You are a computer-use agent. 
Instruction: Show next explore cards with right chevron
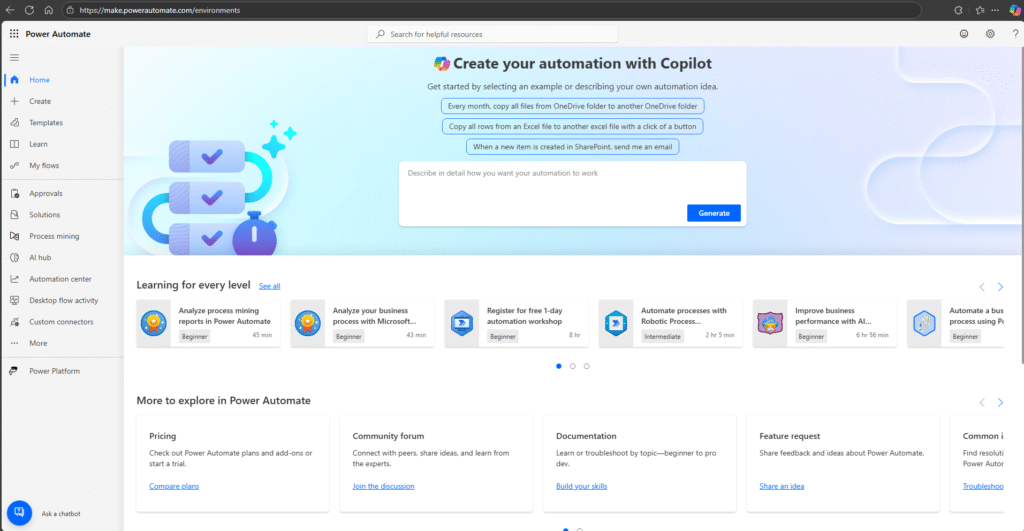(x=1000, y=402)
